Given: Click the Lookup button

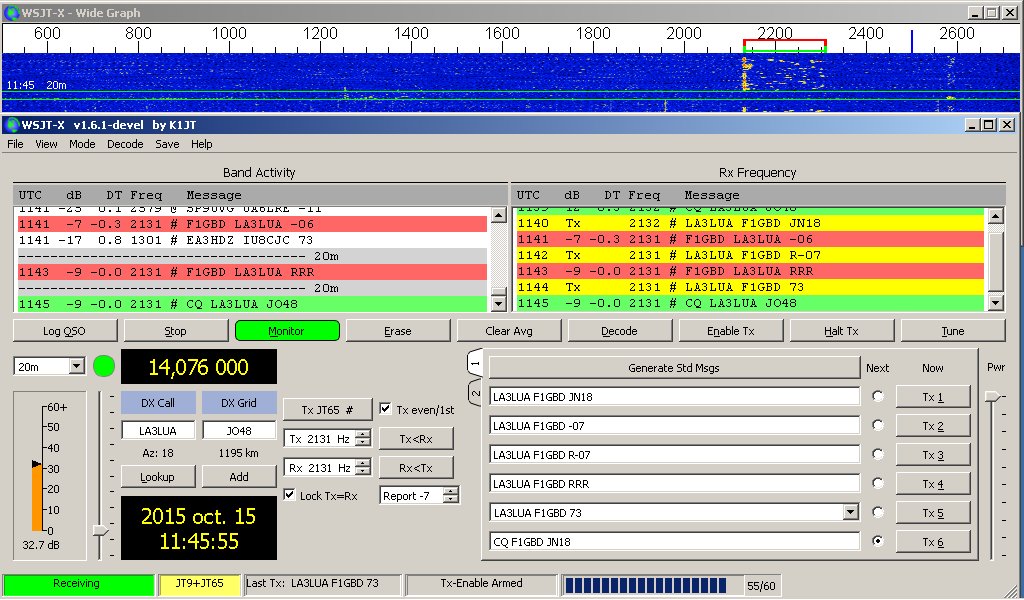Looking at the screenshot, I should (157, 477).
